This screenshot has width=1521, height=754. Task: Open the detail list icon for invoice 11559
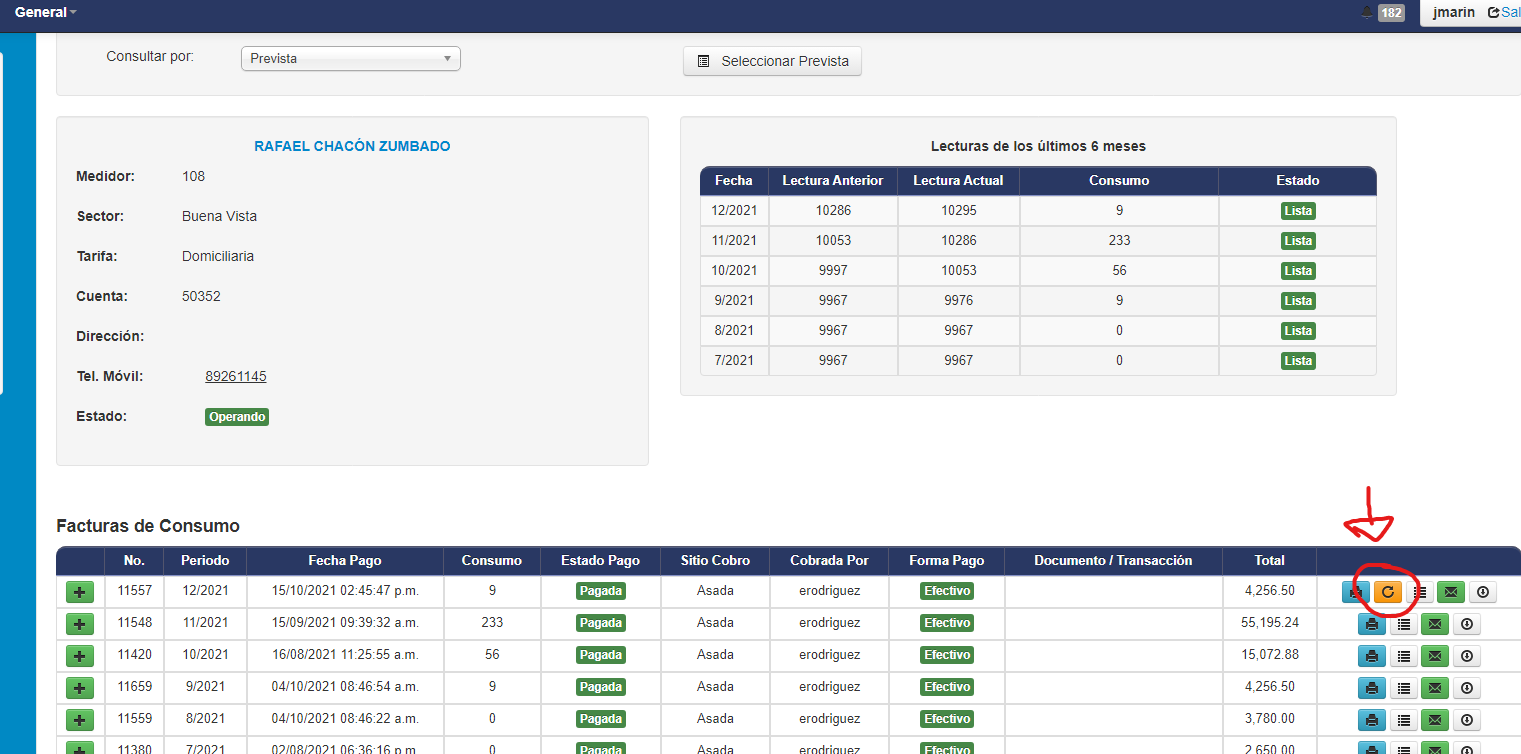point(1404,720)
